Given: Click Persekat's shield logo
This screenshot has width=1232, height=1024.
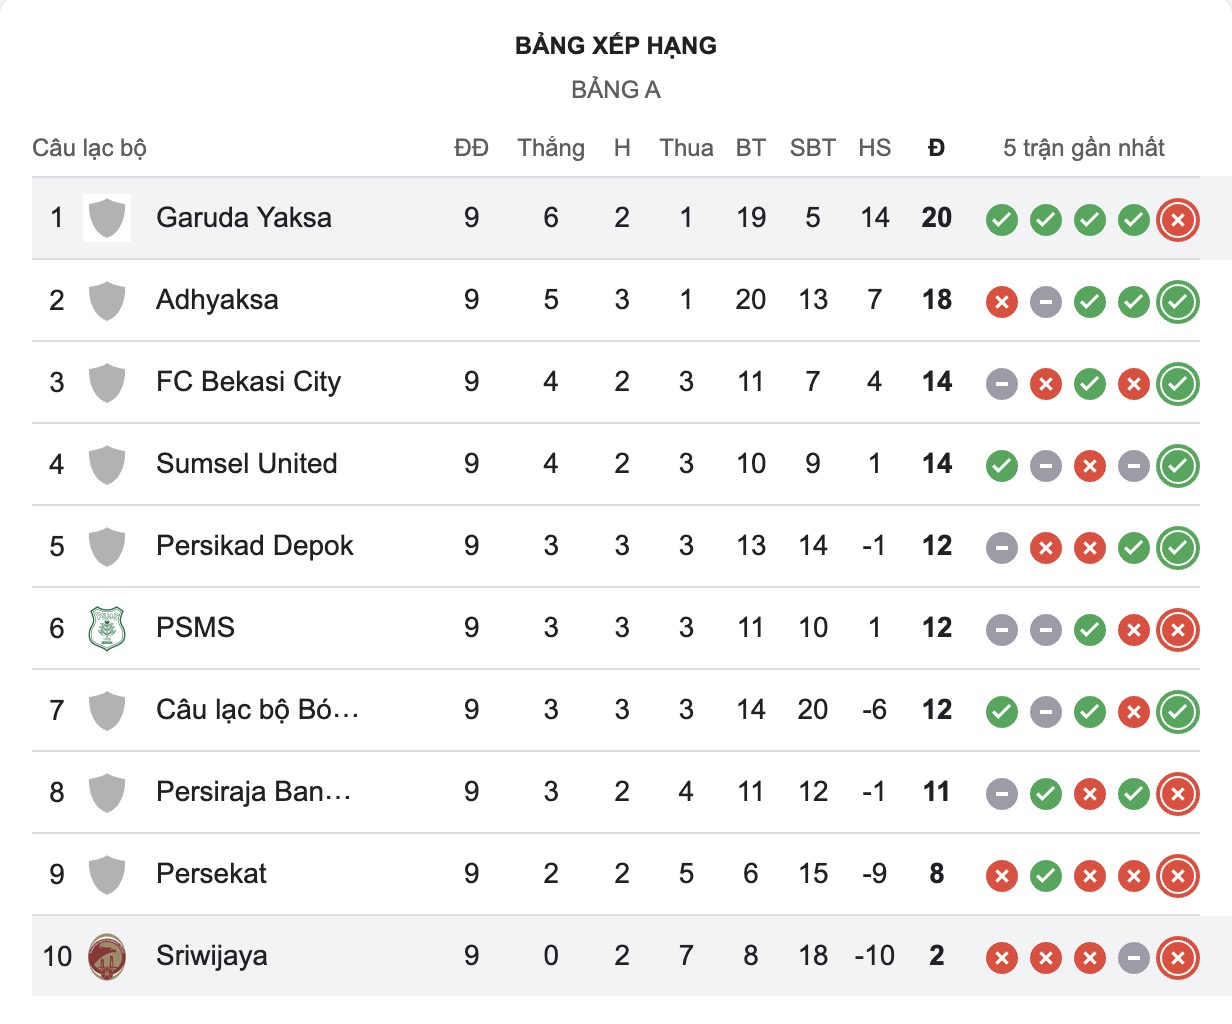Looking at the screenshot, I should [107, 874].
